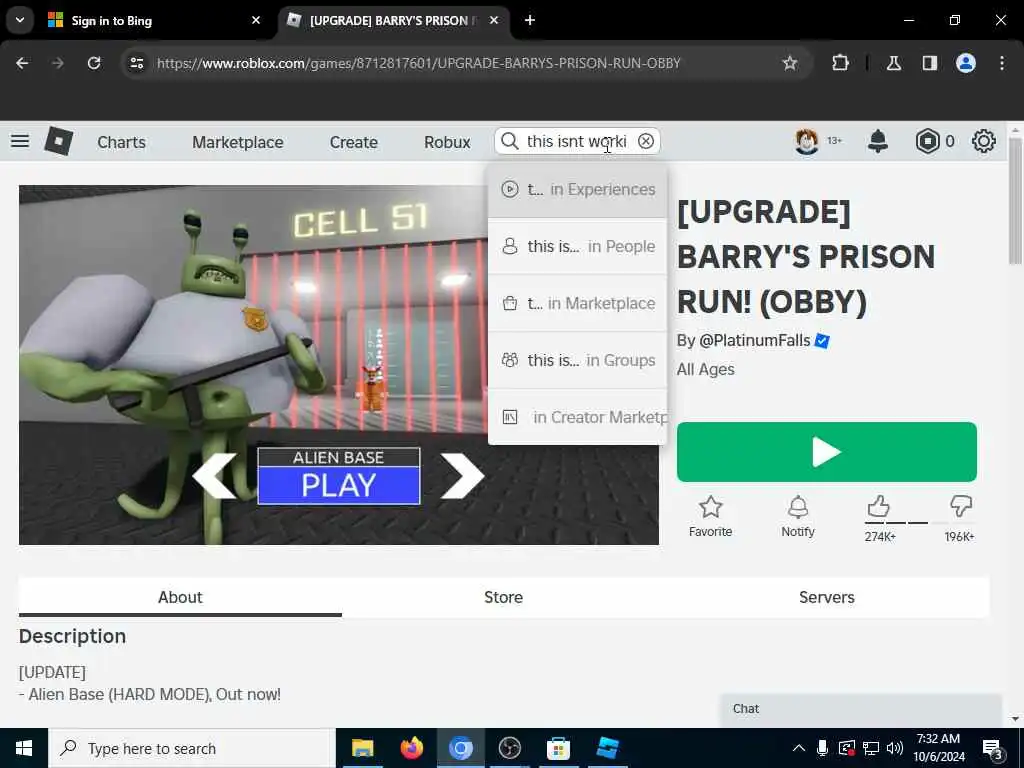The height and width of the screenshot is (768, 1024).
Task: Open the Robux nav link
Action: [x=447, y=142]
